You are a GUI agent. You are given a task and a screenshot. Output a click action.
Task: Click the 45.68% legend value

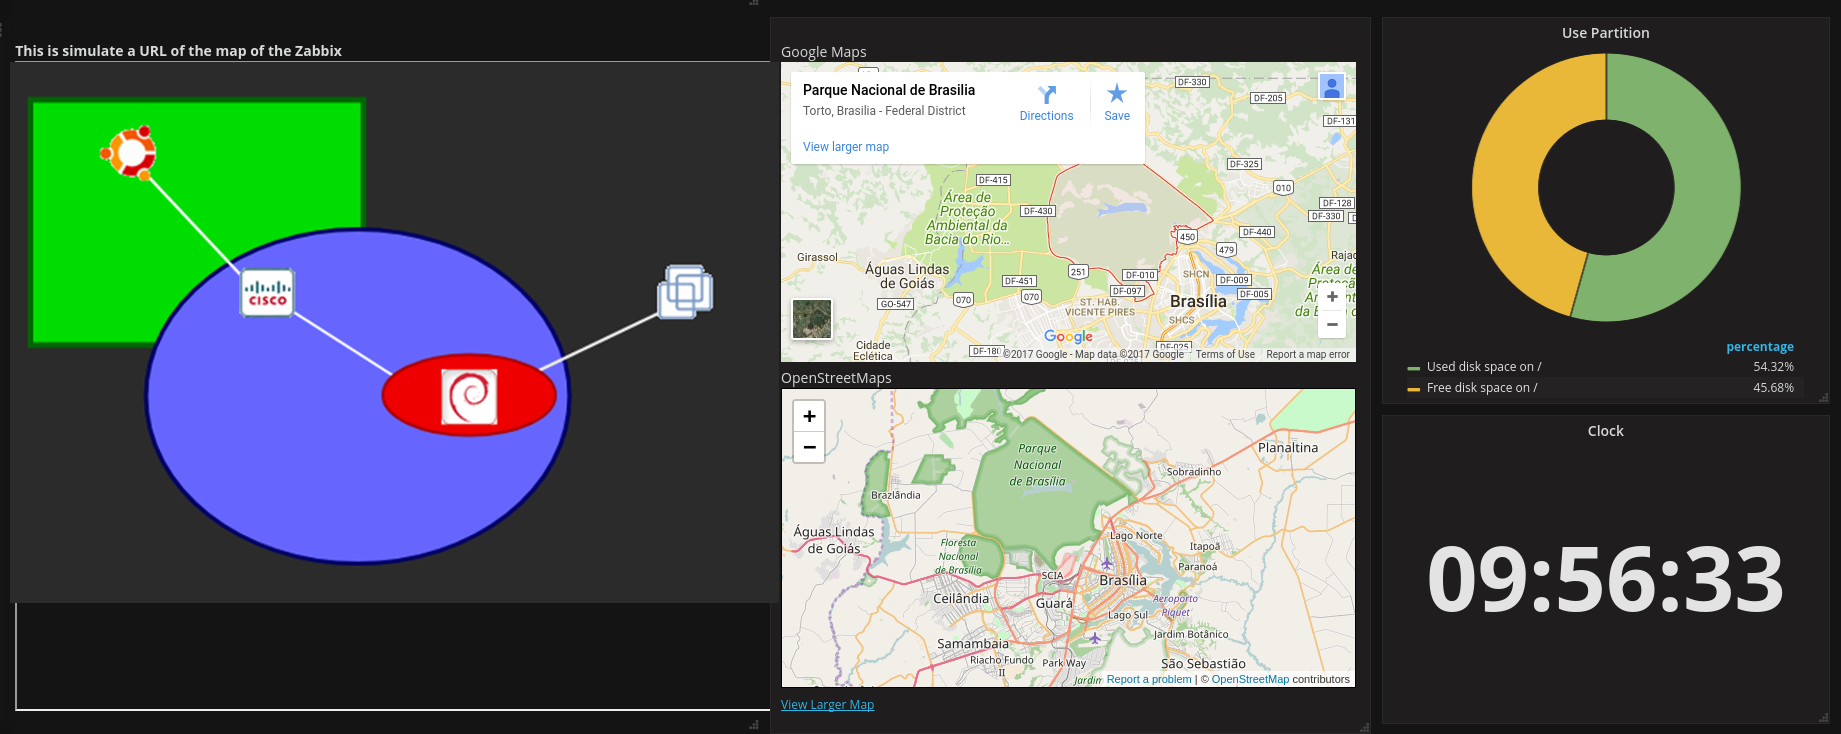(1773, 388)
